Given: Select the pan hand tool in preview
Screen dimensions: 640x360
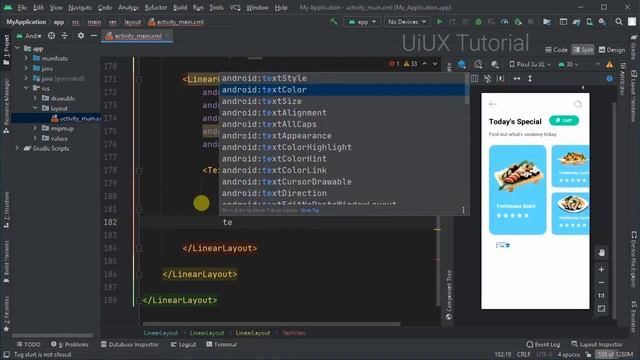Looking at the screenshot, I should click(x=601, y=253).
